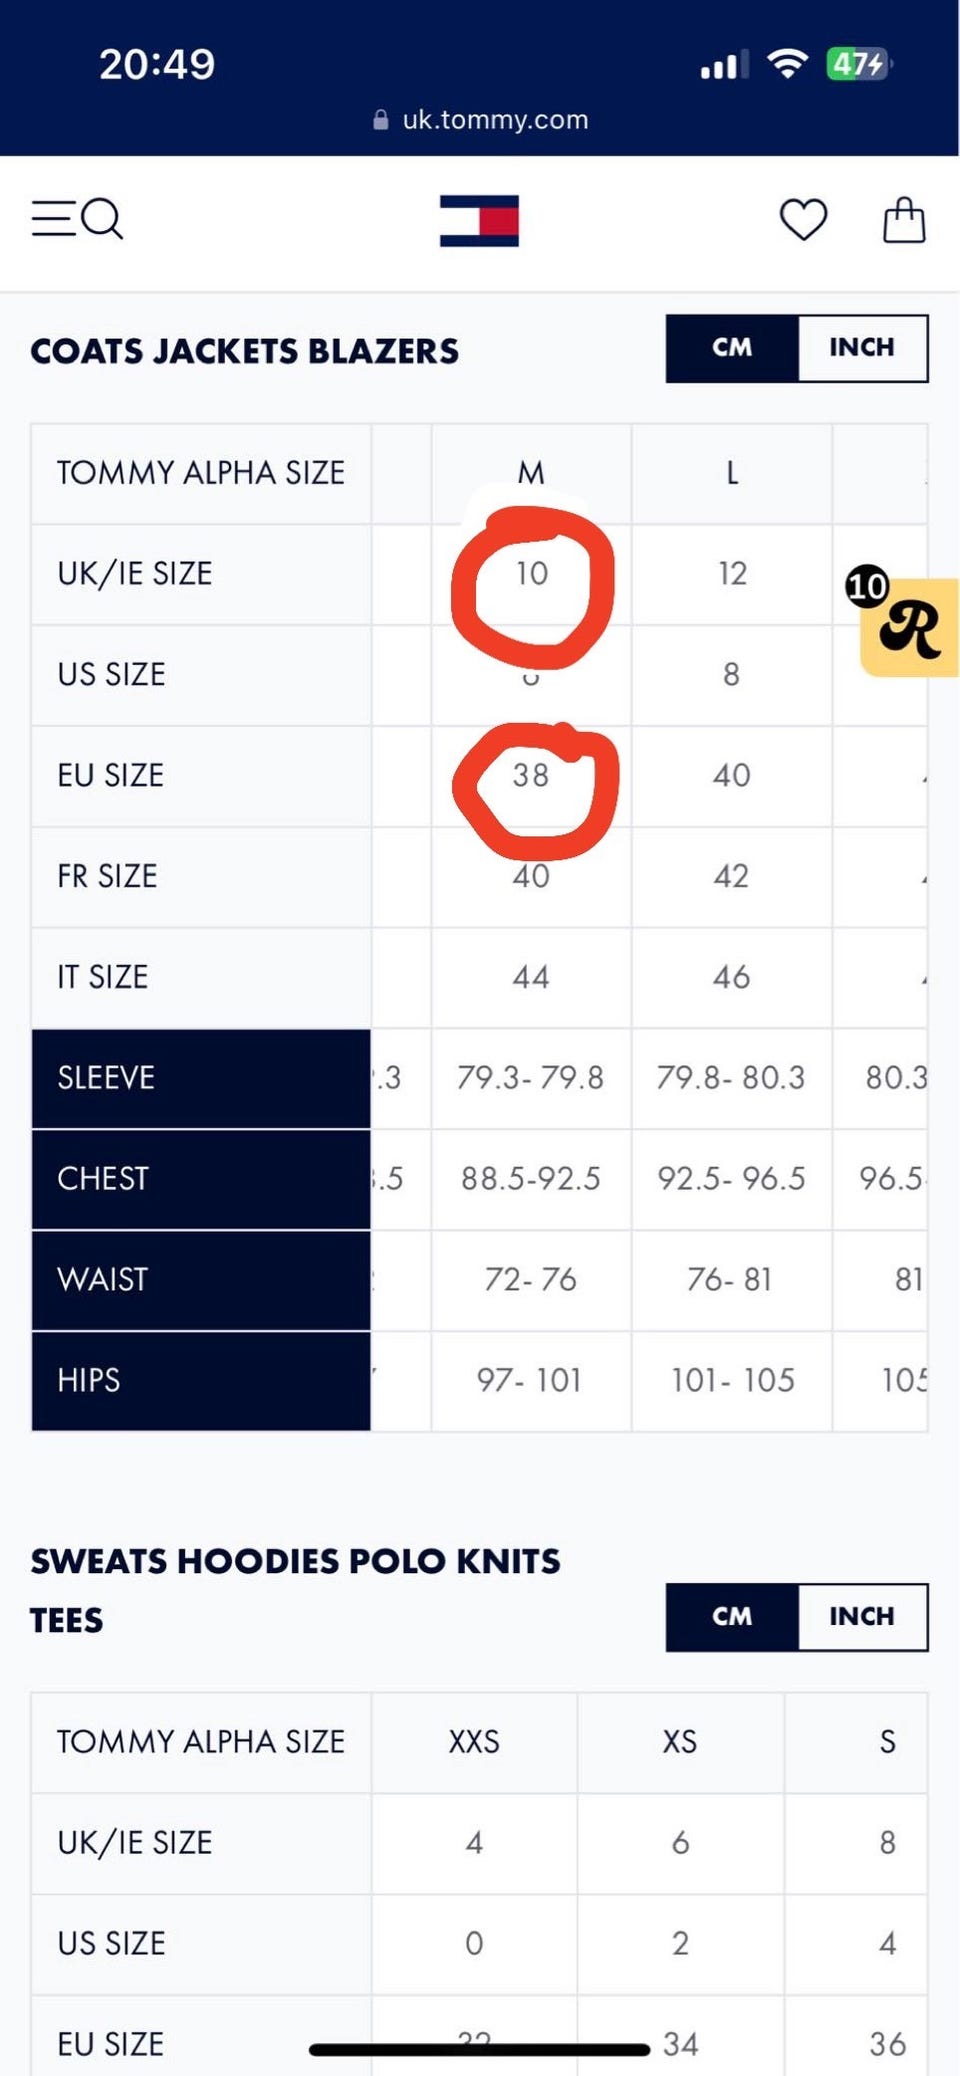This screenshot has width=960, height=2076.
Task: Open the hamburger menu icon
Action: [52, 218]
